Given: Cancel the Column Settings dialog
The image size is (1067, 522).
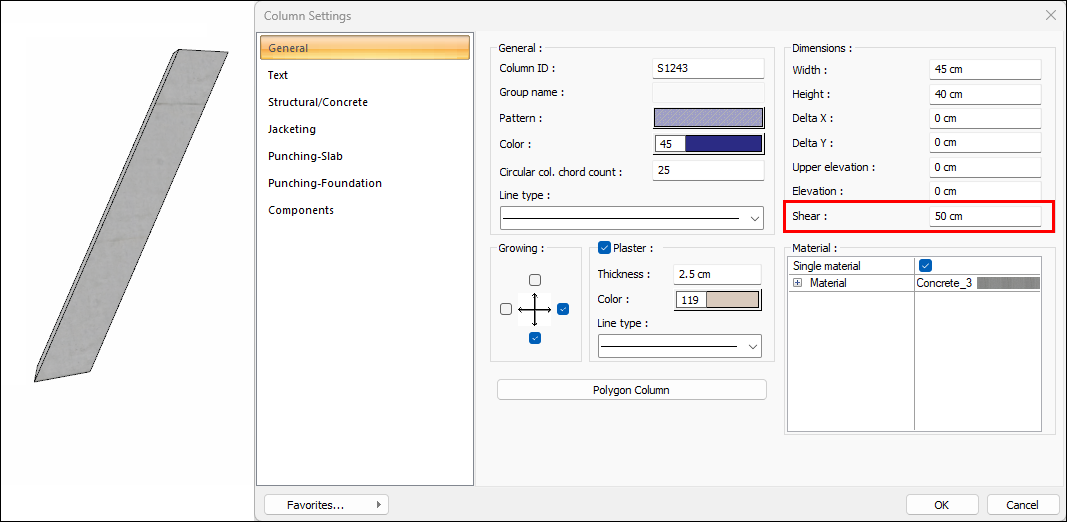Looking at the screenshot, I should (1022, 505).
